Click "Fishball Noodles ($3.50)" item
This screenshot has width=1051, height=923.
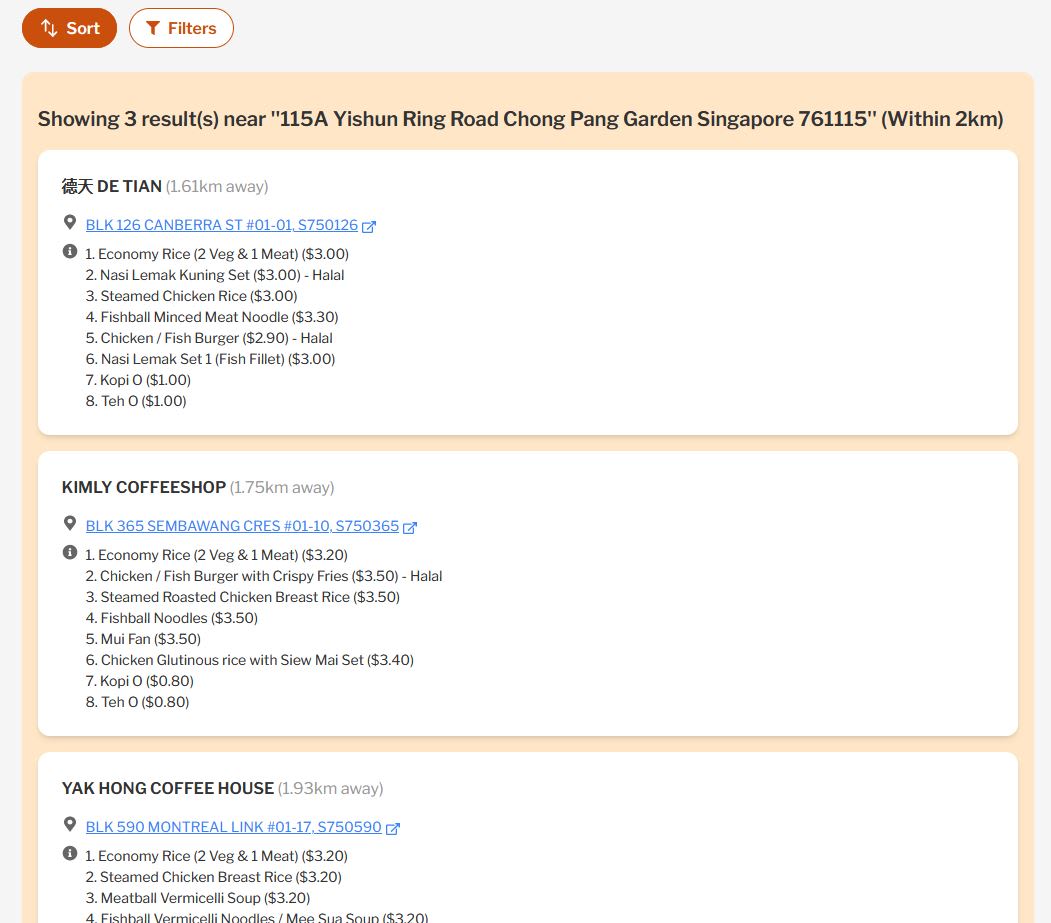pyautogui.click(x=172, y=618)
